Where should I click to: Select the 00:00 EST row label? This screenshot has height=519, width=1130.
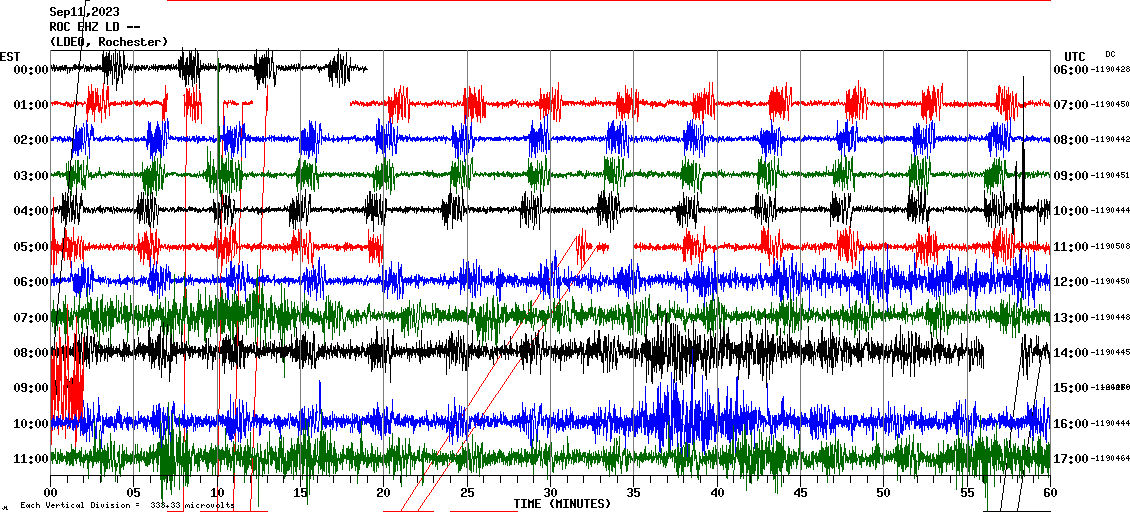(31, 70)
